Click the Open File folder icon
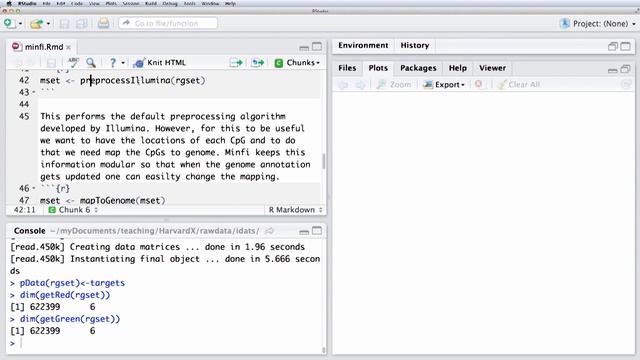Screen dimensions: 640x360 click(x=37, y=24)
